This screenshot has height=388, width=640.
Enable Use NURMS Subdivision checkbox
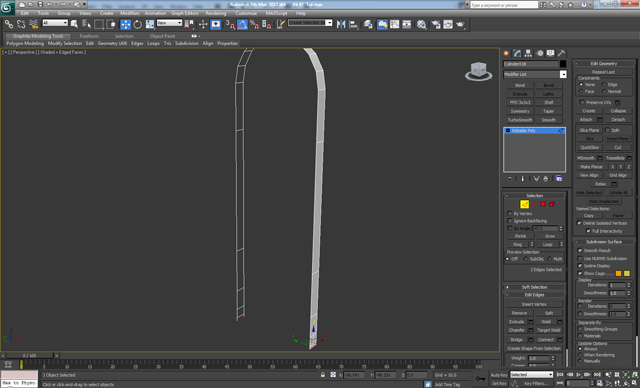pyautogui.click(x=580, y=258)
